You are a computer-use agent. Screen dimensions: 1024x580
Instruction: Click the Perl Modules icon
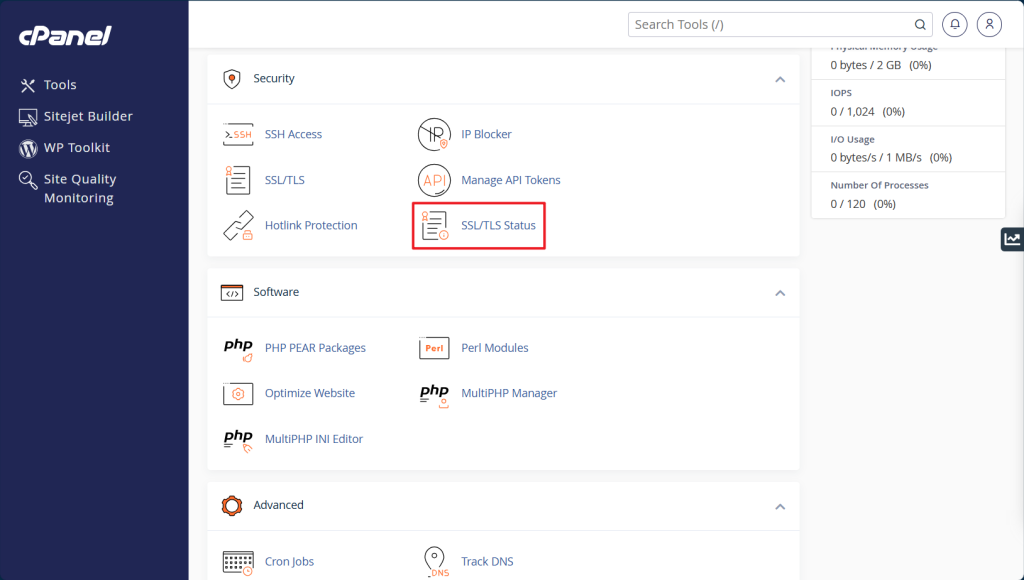[434, 348]
